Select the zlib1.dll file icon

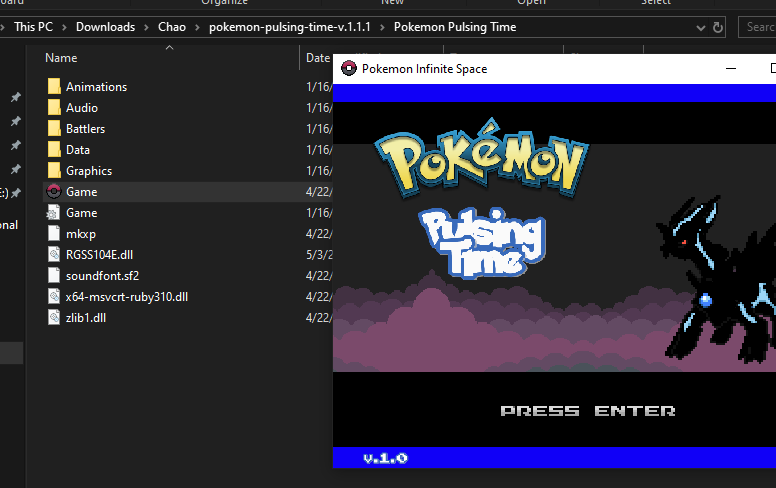click(53, 318)
